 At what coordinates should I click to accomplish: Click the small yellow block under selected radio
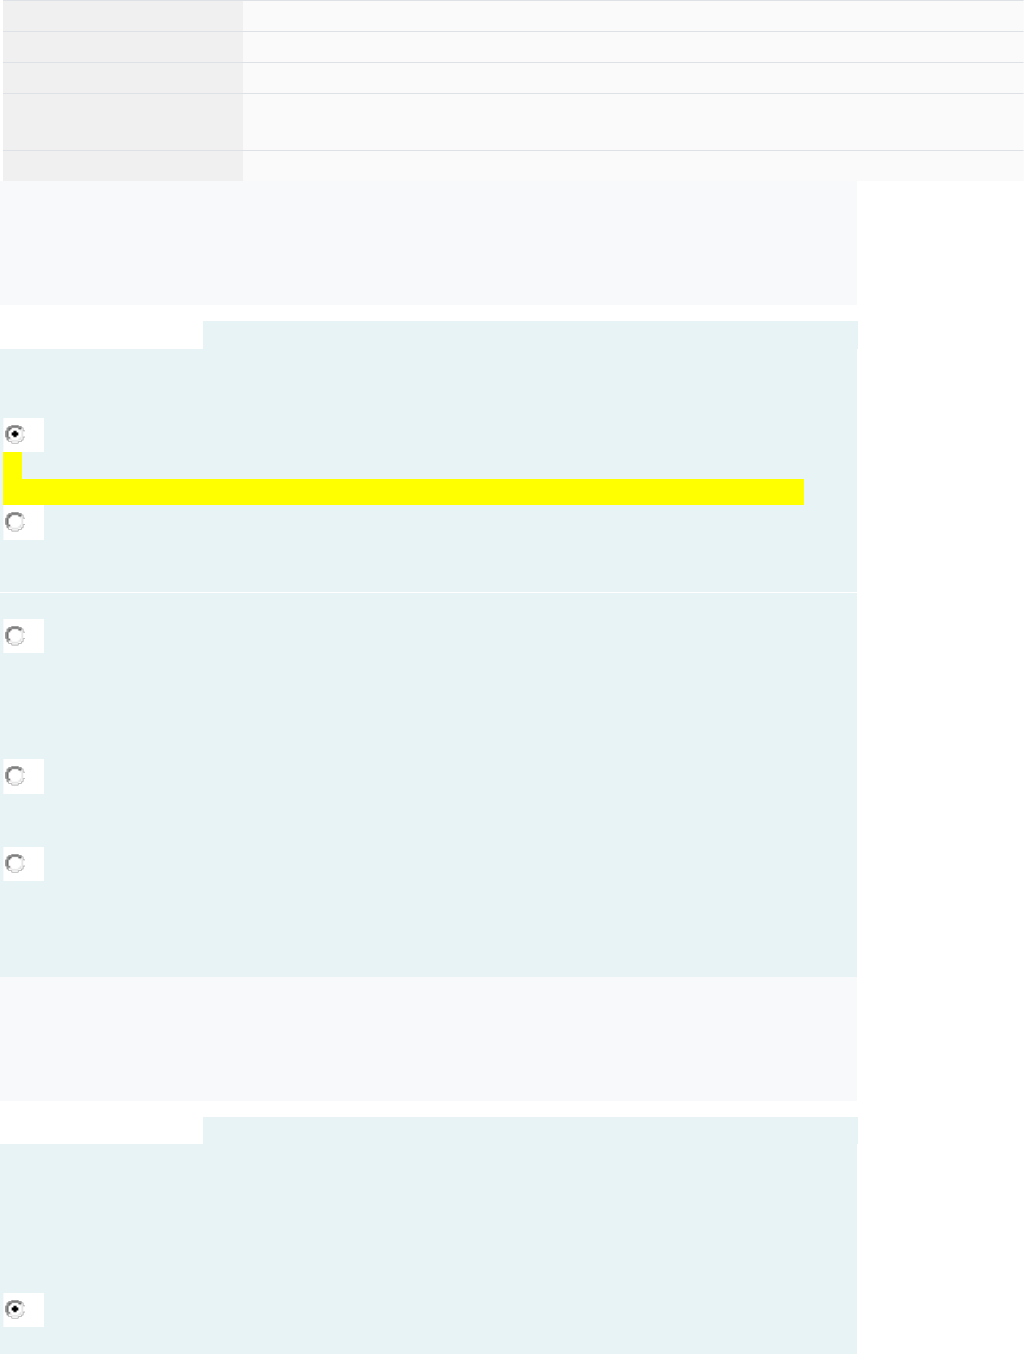[13, 466]
